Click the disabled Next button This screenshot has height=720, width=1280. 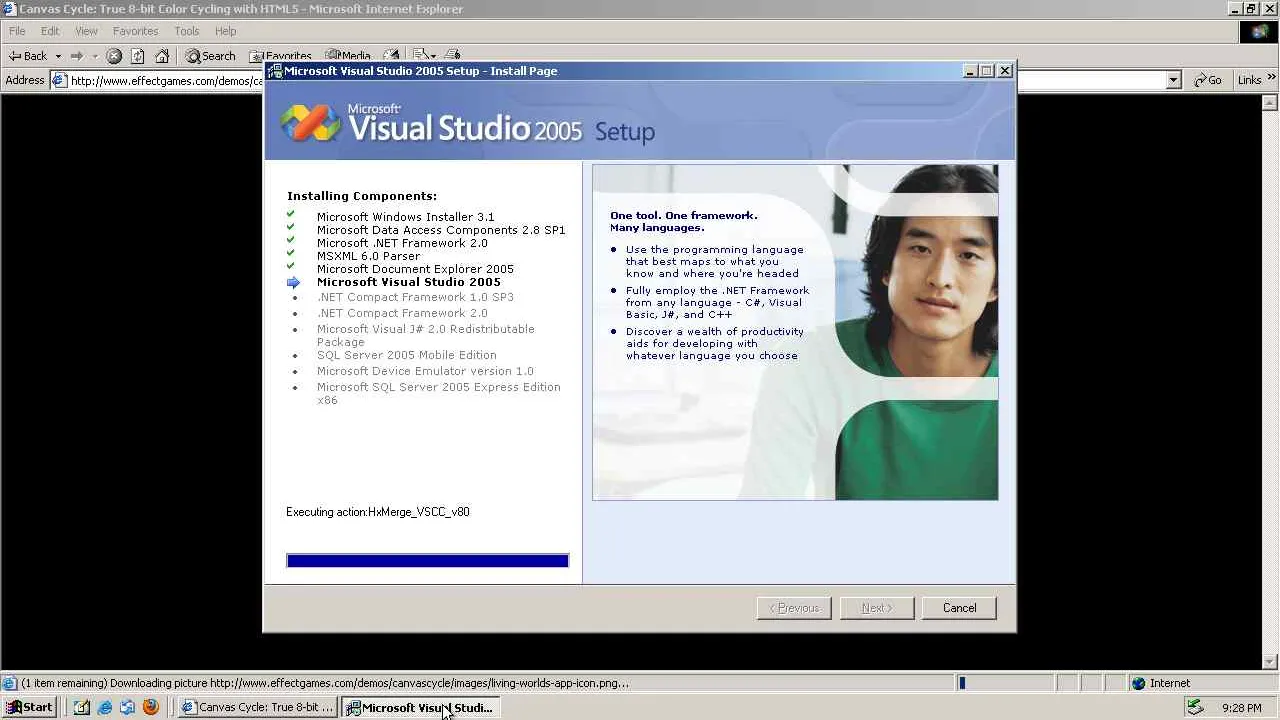coord(877,608)
